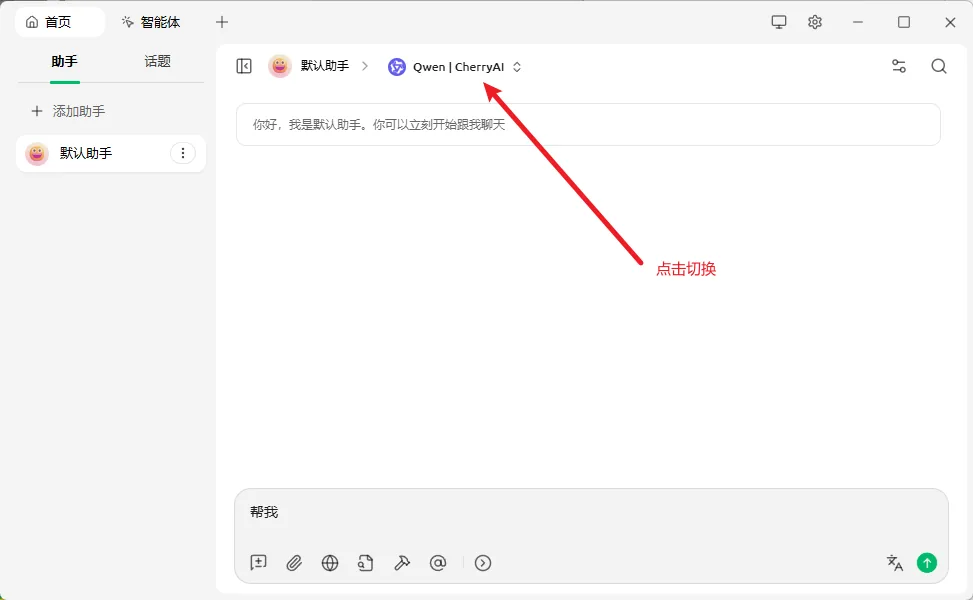973x600 pixels.
Task: Click the @ mention model icon
Action: [437, 563]
